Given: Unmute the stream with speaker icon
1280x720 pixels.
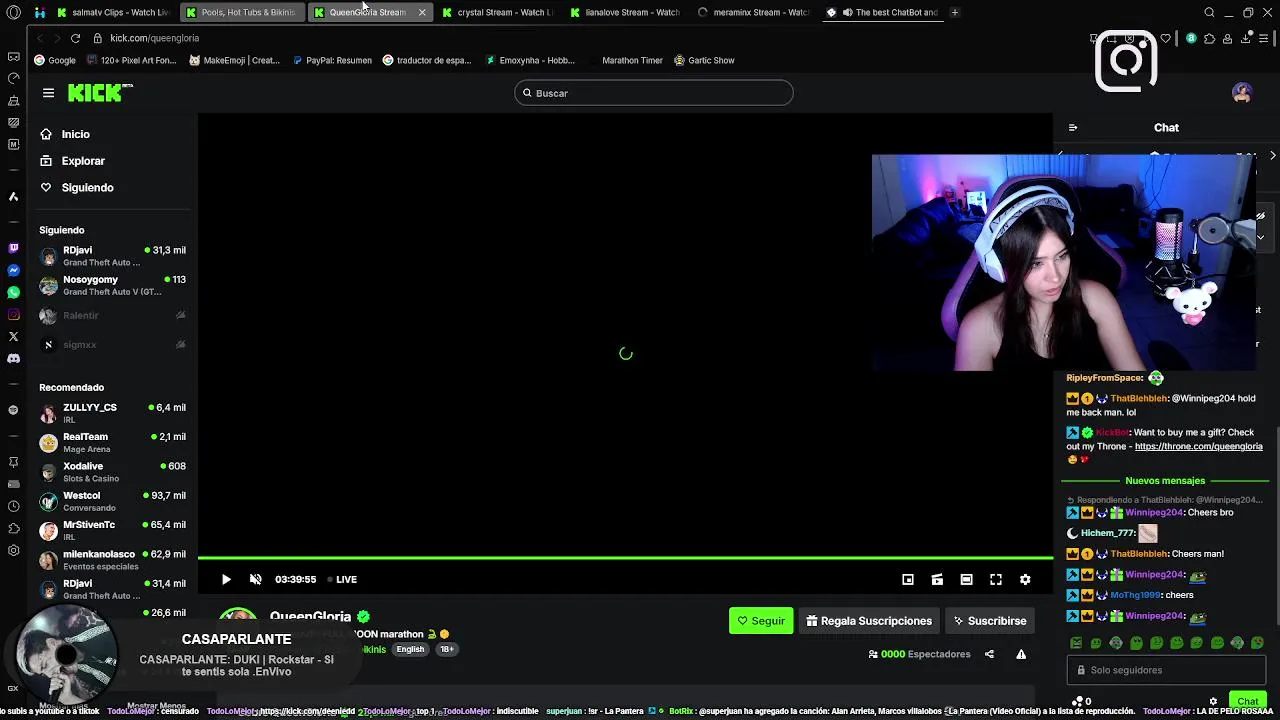Looking at the screenshot, I should click(255, 579).
